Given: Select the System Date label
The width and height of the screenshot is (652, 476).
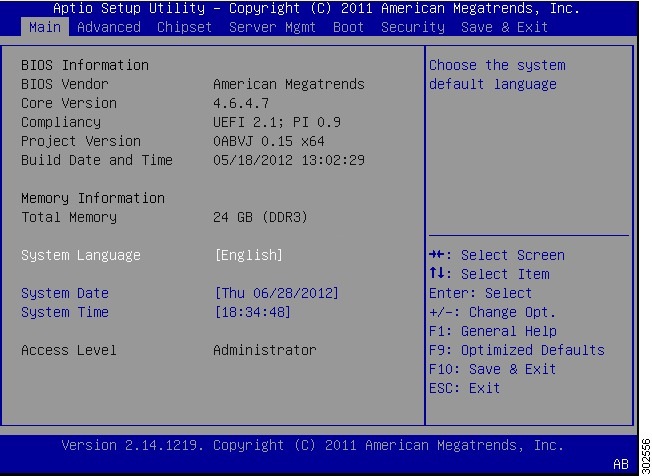Looking at the screenshot, I should (x=65, y=293).
